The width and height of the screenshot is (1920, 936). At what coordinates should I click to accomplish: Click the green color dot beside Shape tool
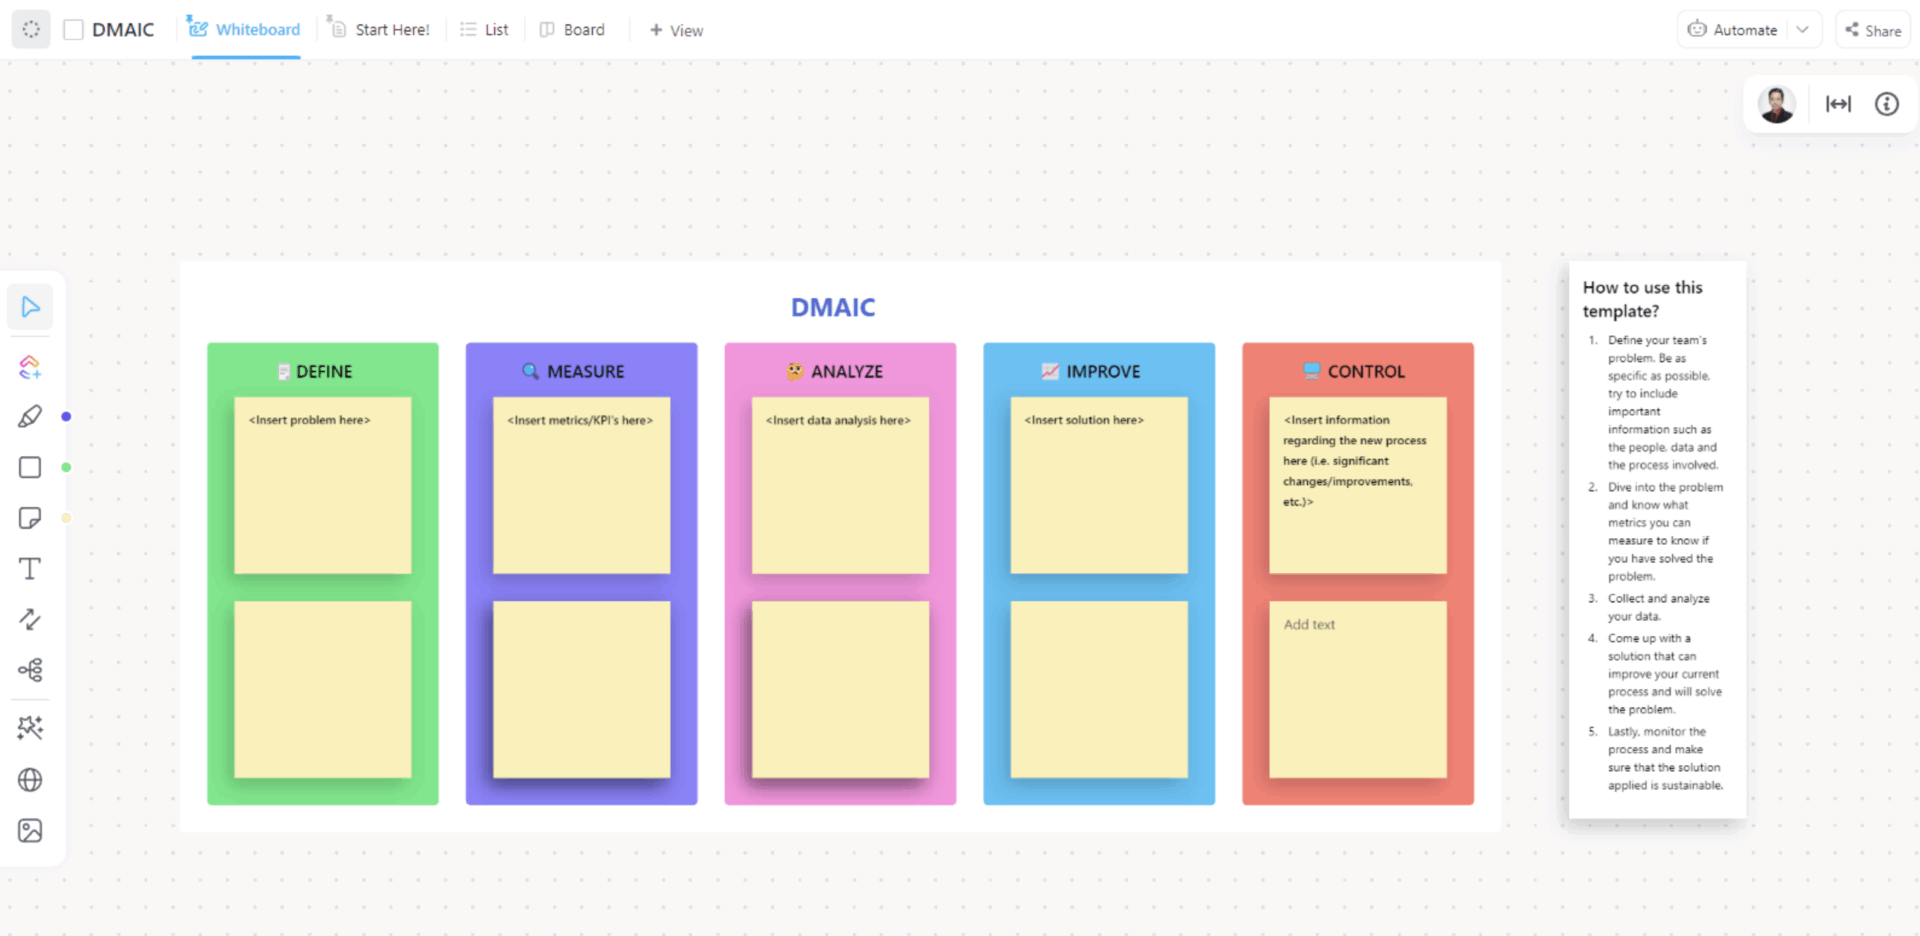click(66, 467)
